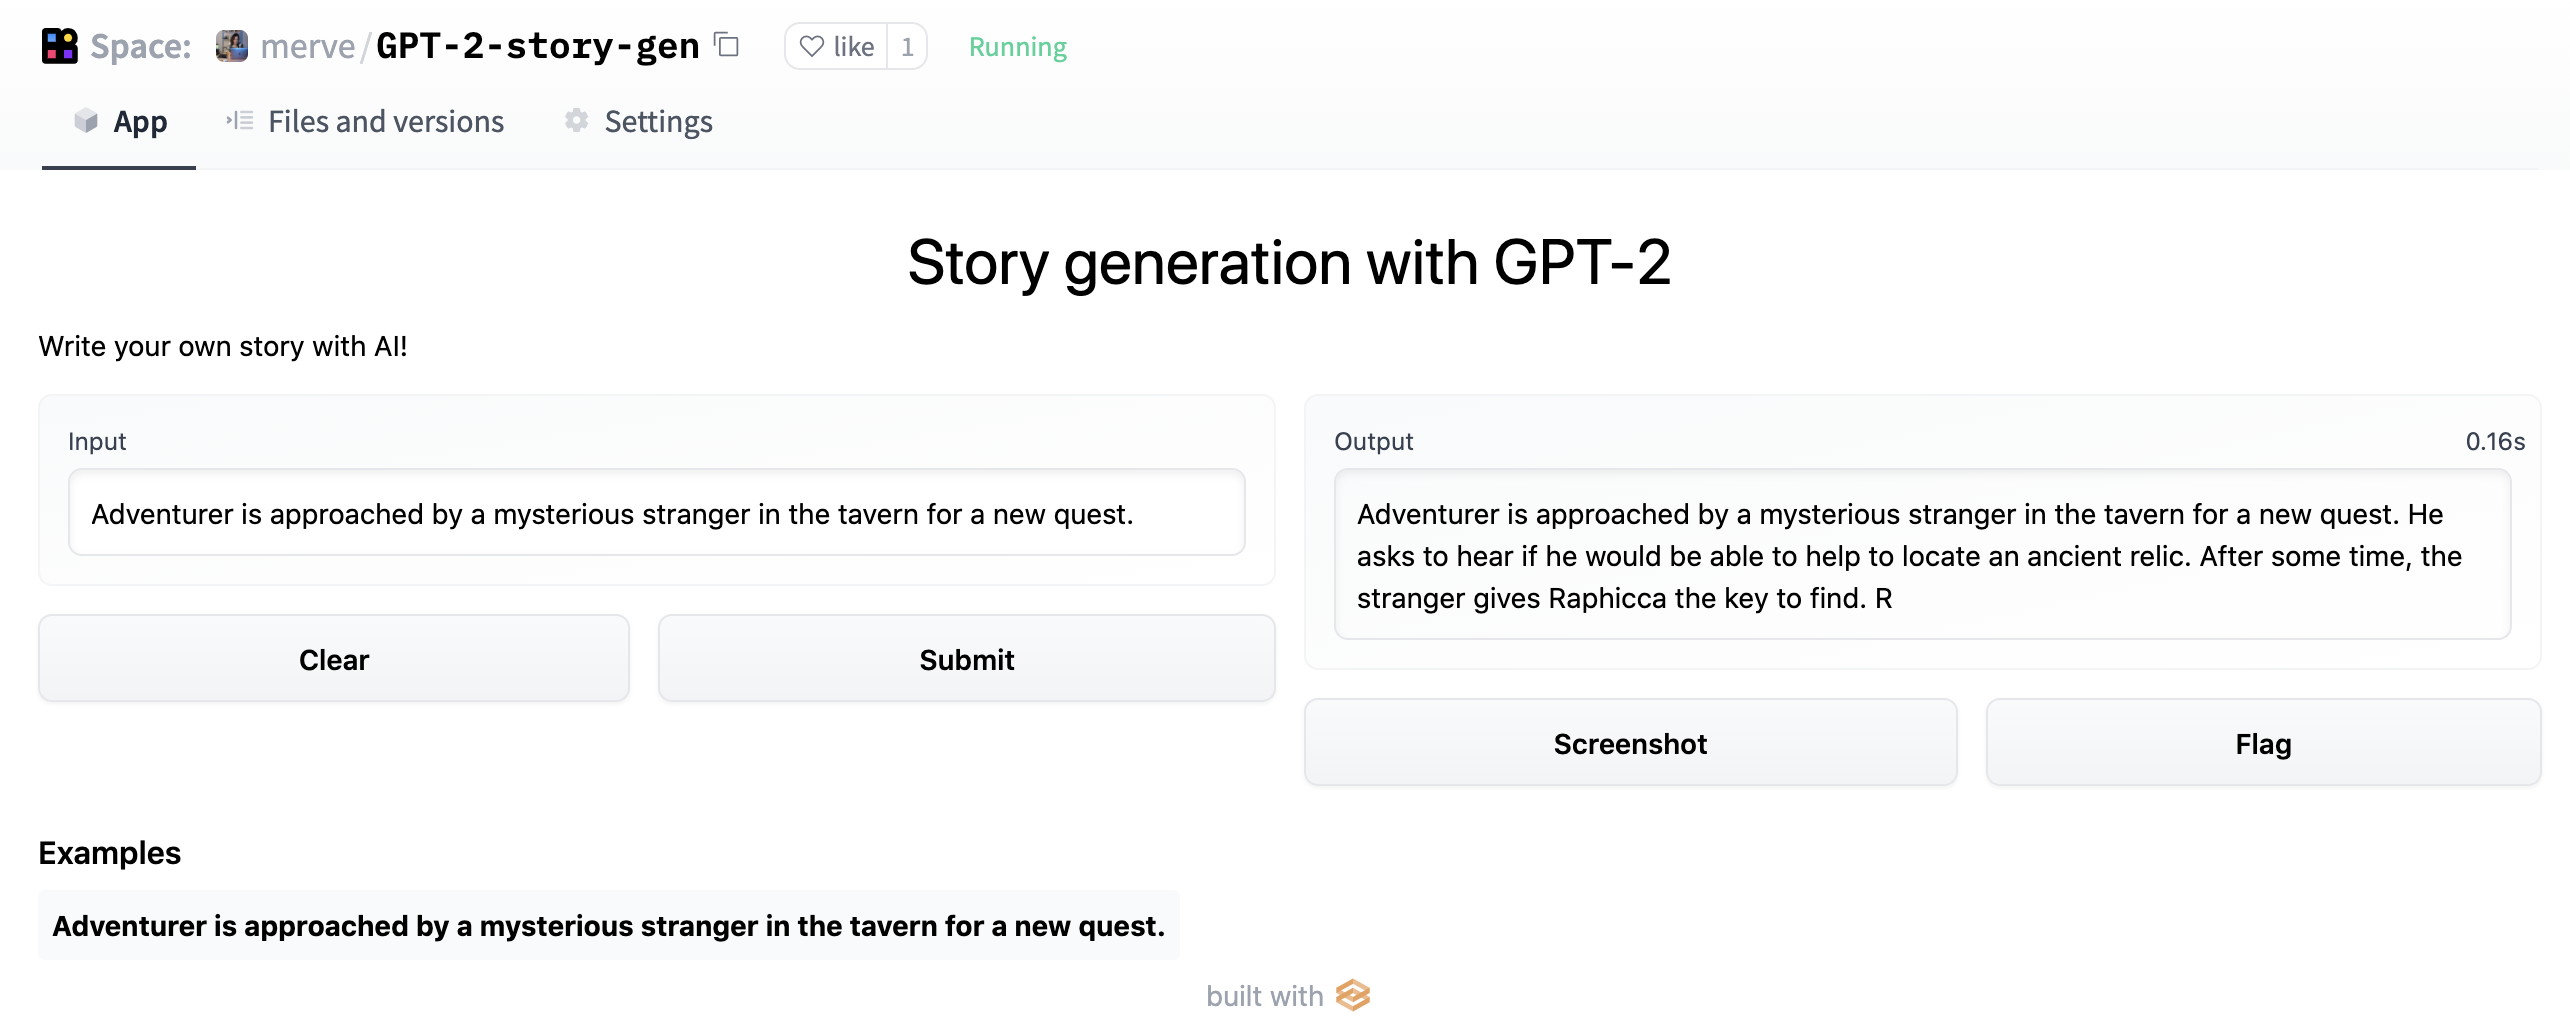2570x1030 pixels.
Task: Click the like count badge showing 1
Action: (906, 45)
